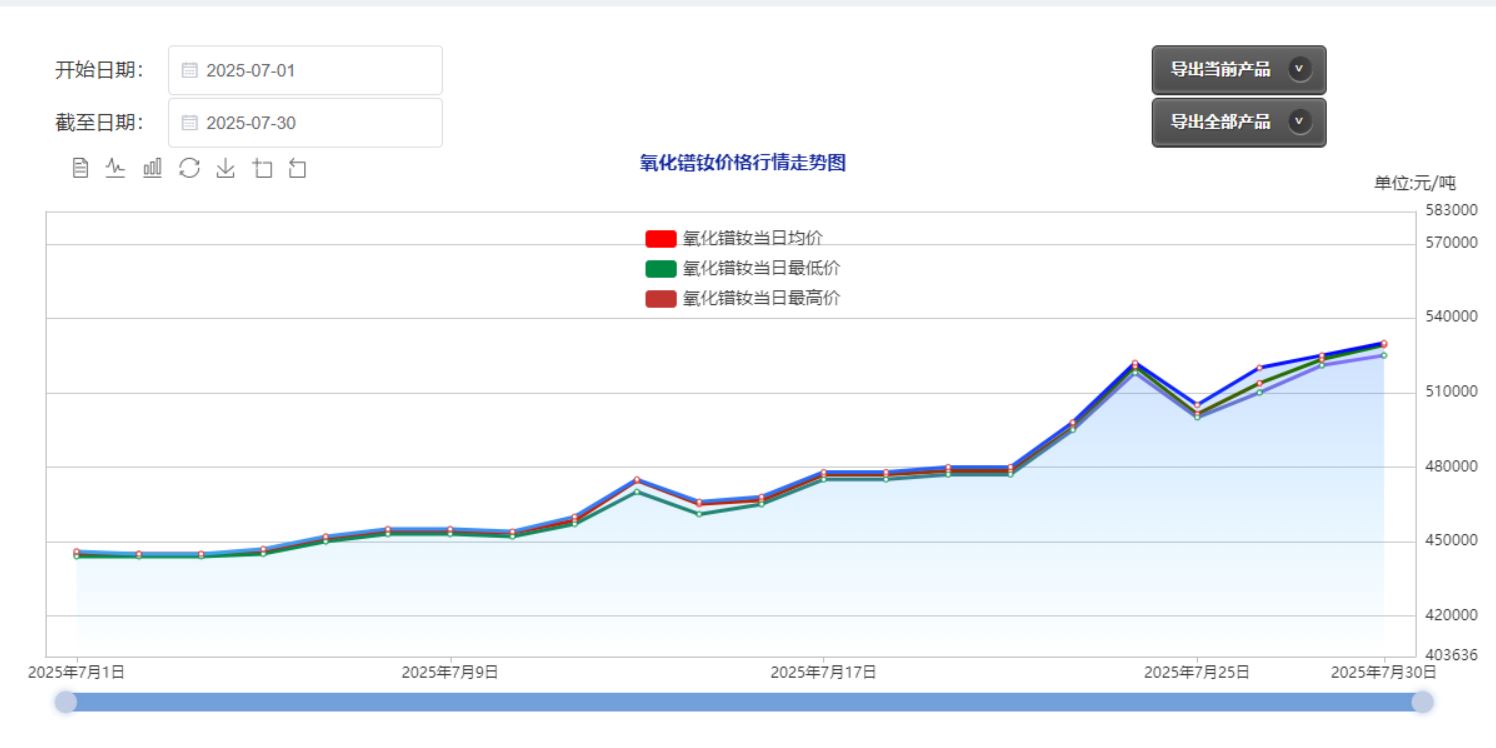Toggle the 氧化镨钕当日最低价 legend series
The image size is (1496, 748).
pos(743,268)
